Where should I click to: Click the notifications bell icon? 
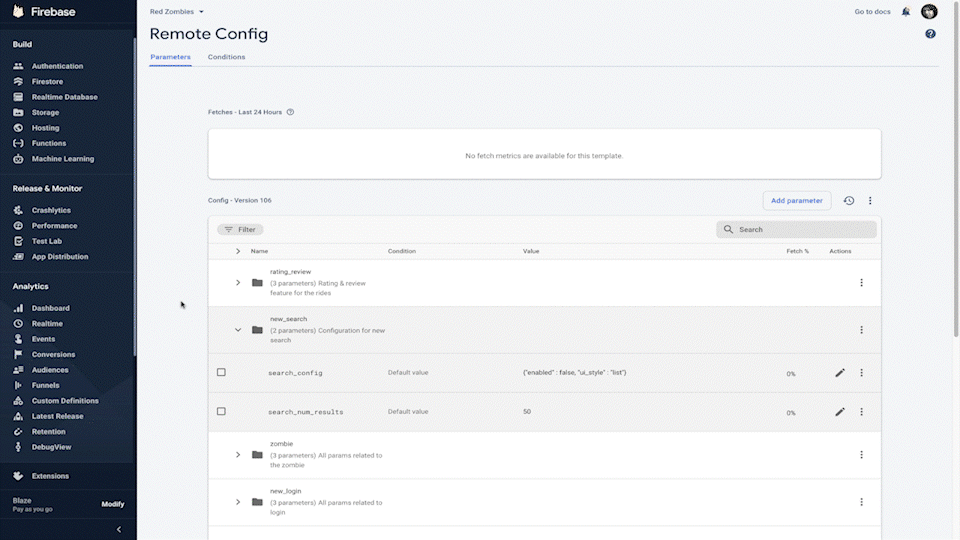point(906,12)
